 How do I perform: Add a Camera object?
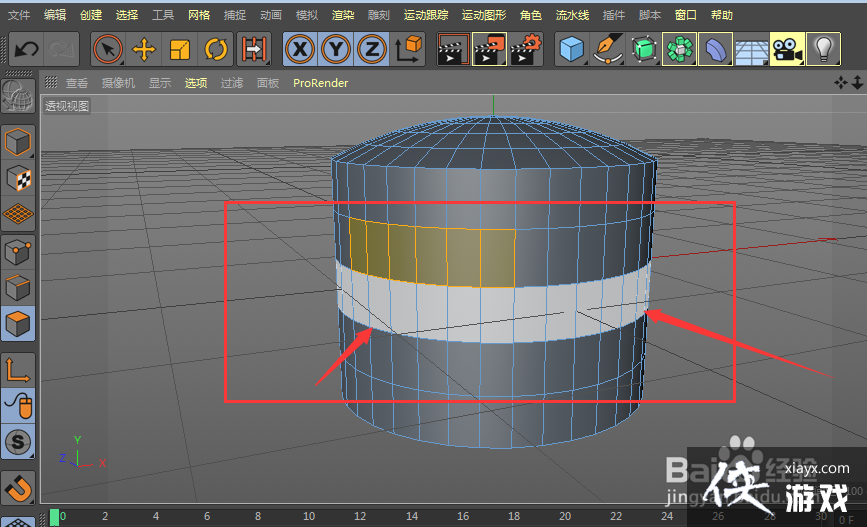(x=787, y=48)
